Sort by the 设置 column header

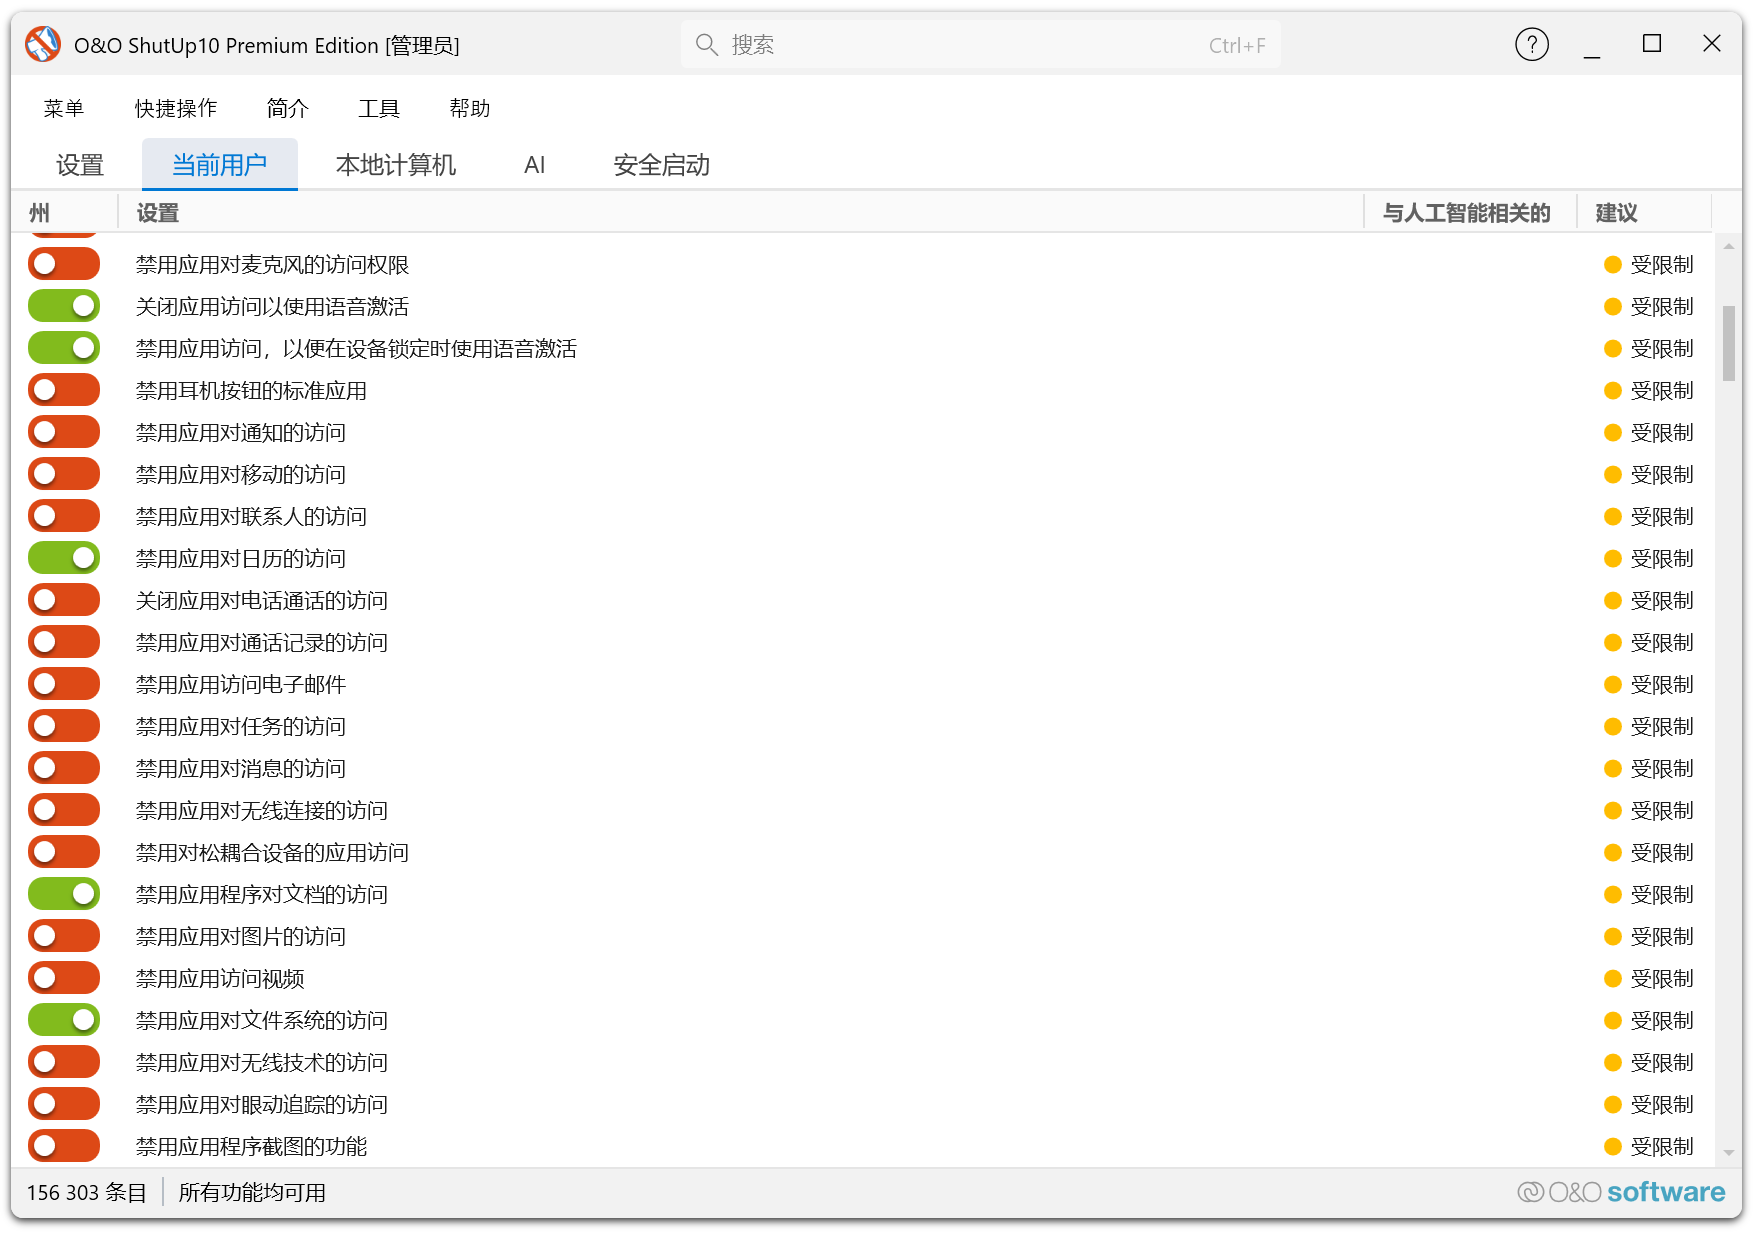(x=741, y=213)
